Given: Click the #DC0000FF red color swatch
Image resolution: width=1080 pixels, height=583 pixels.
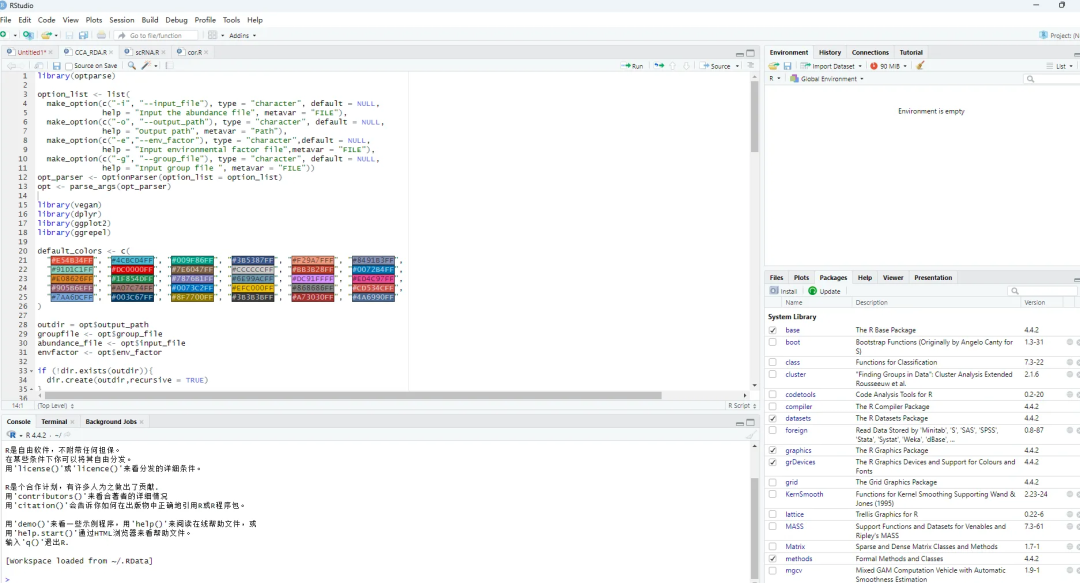Looking at the screenshot, I should pyautogui.click(x=132, y=269).
